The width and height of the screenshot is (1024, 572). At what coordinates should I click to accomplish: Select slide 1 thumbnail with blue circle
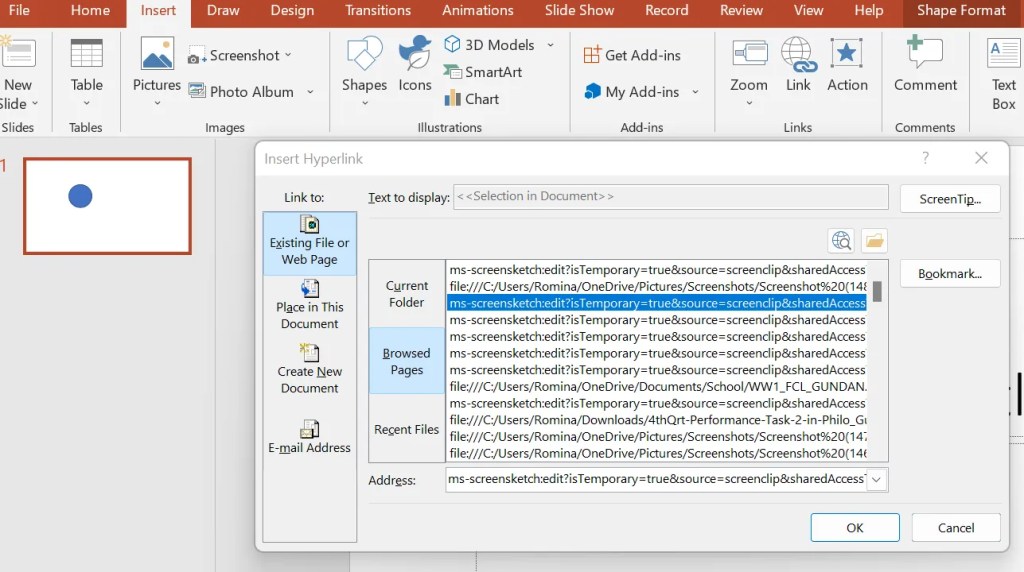107,206
